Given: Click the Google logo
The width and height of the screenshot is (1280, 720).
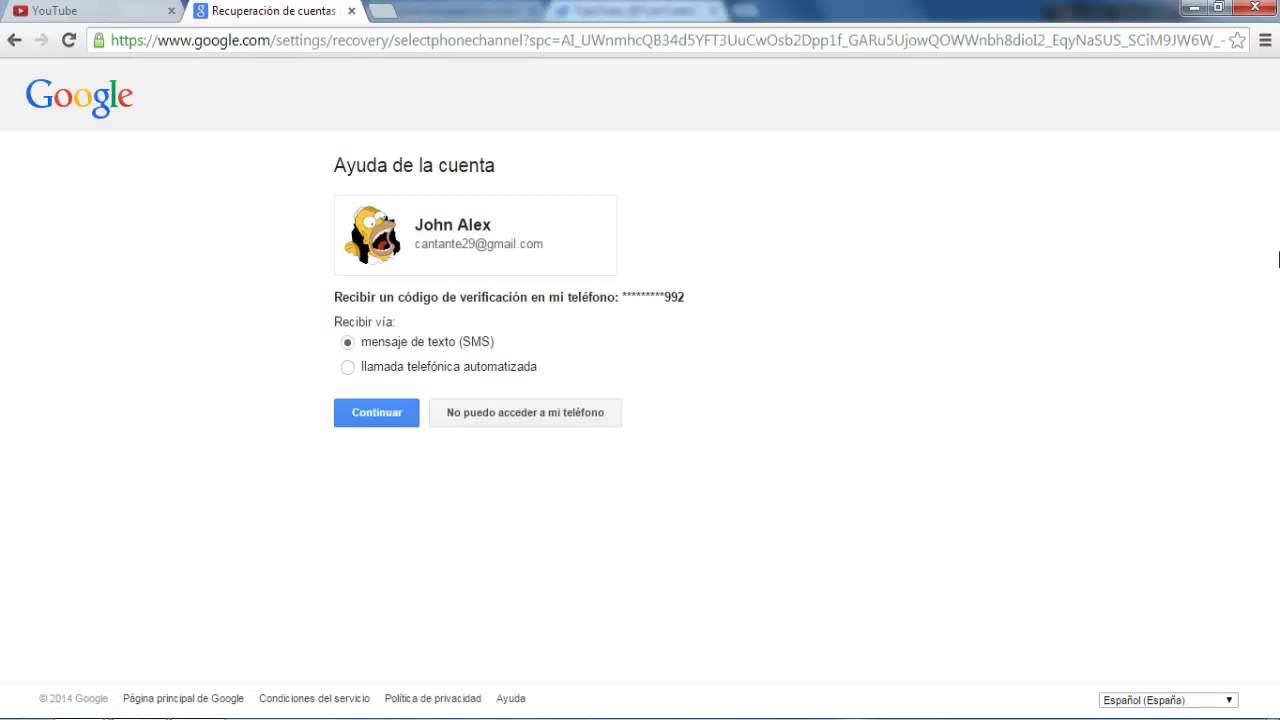Looking at the screenshot, I should point(79,96).
